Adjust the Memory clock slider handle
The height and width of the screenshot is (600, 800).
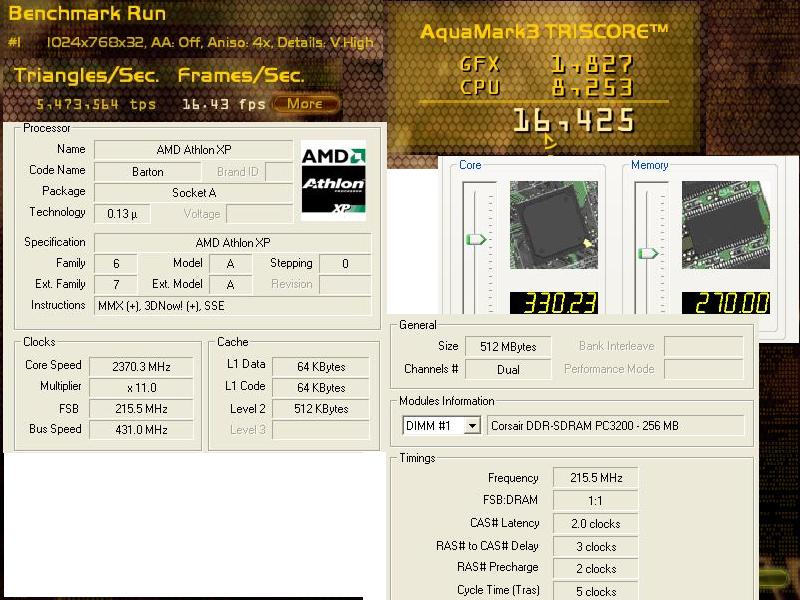648,253
